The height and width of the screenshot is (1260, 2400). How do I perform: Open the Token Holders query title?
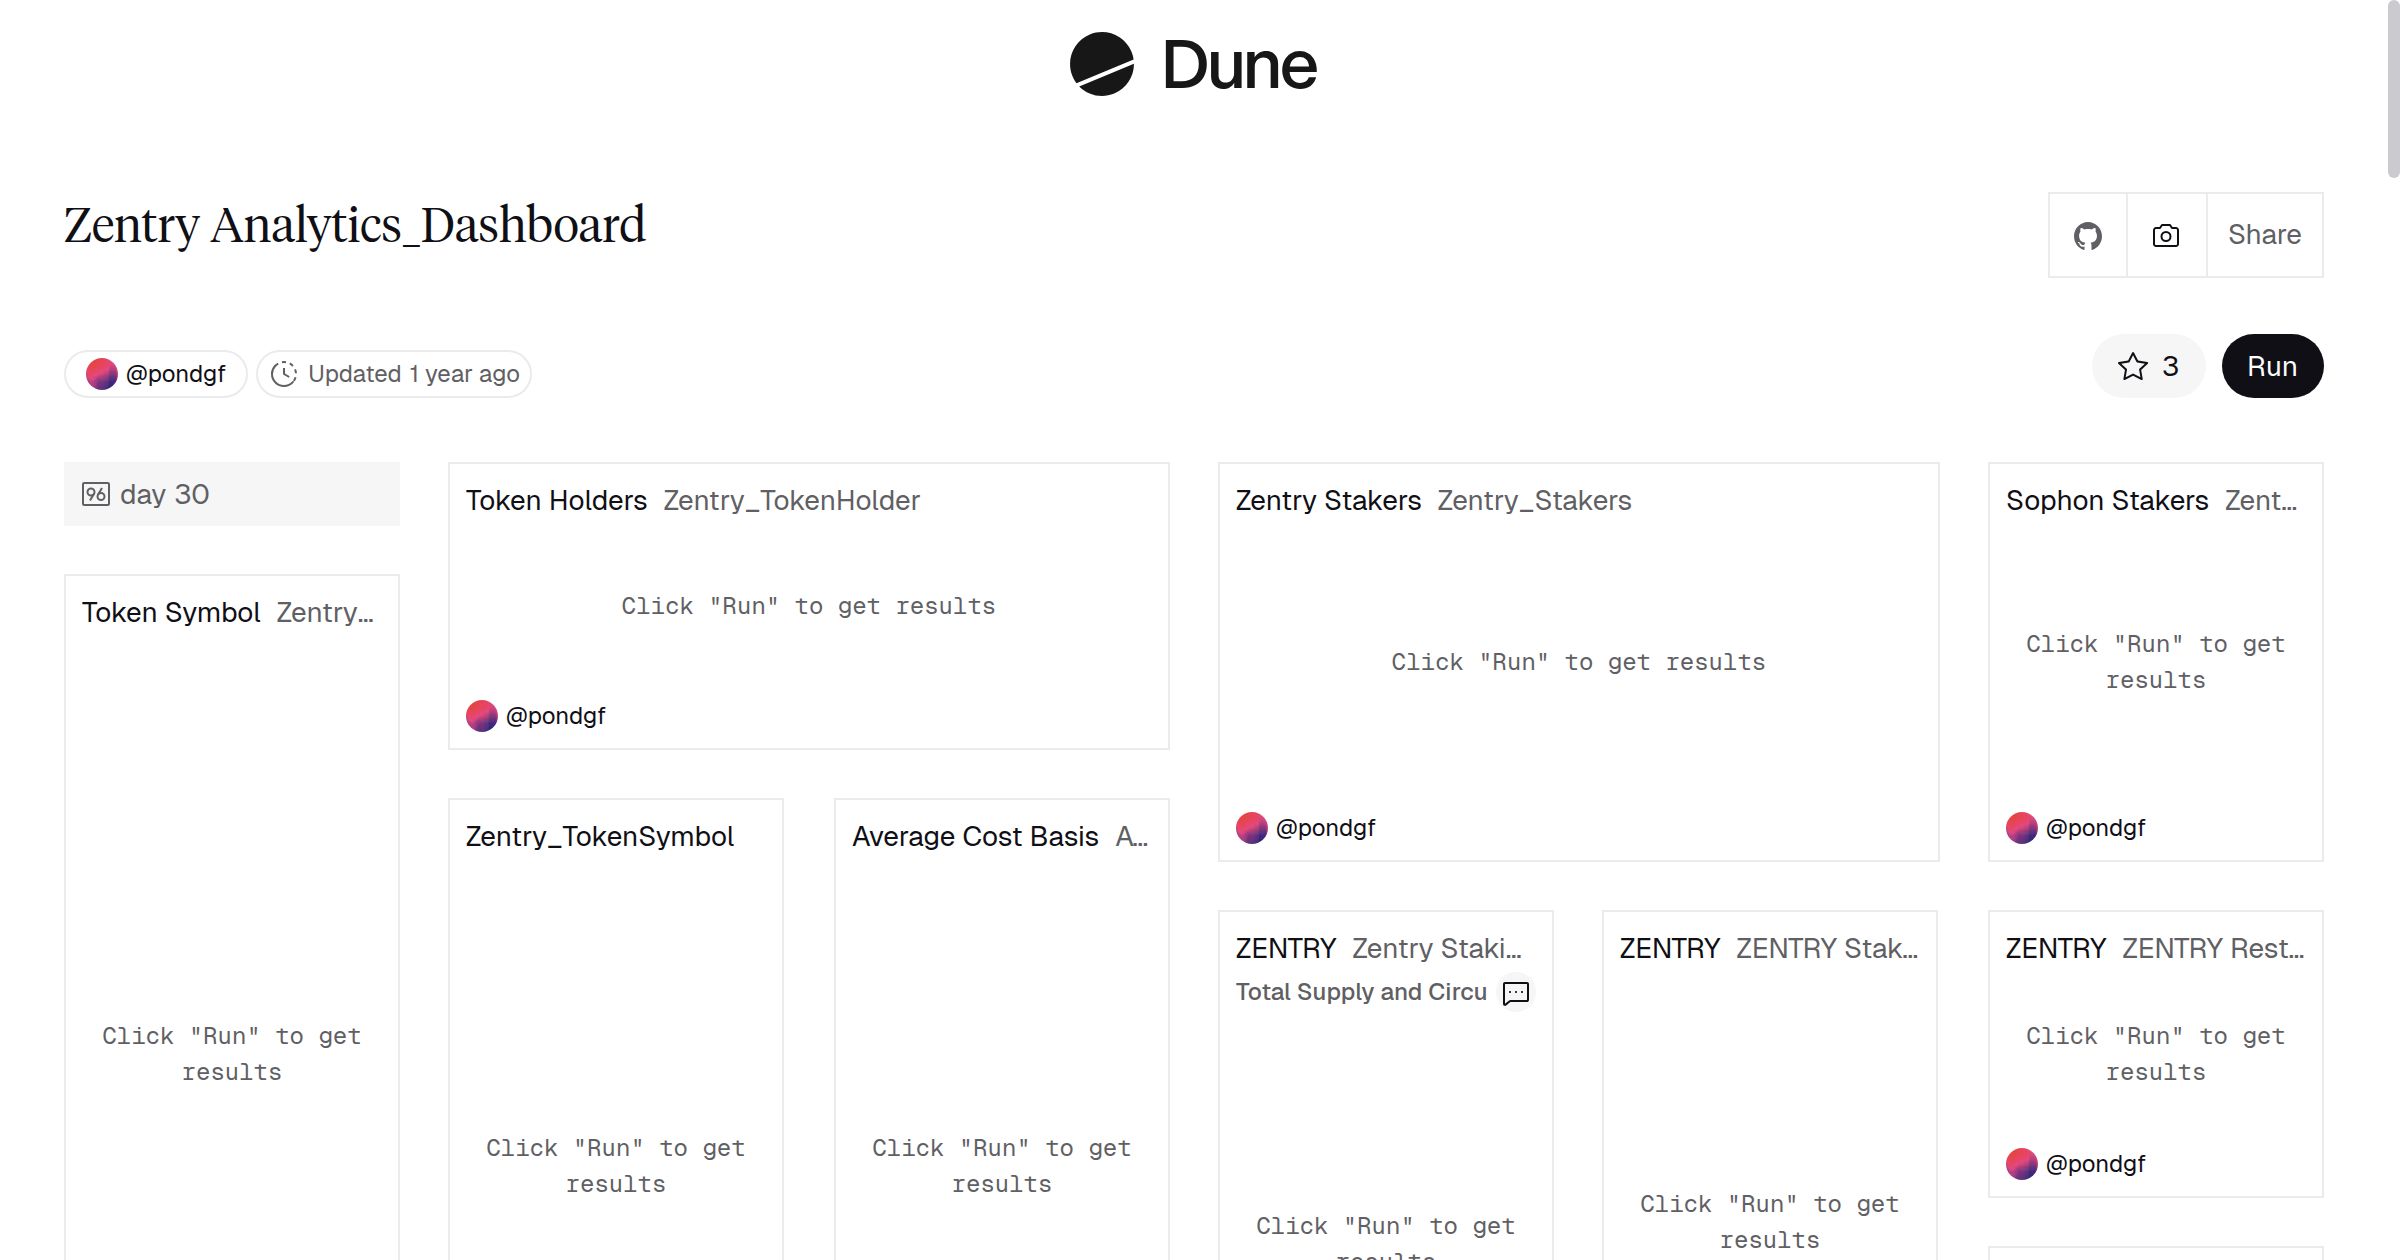pos(556,501)
